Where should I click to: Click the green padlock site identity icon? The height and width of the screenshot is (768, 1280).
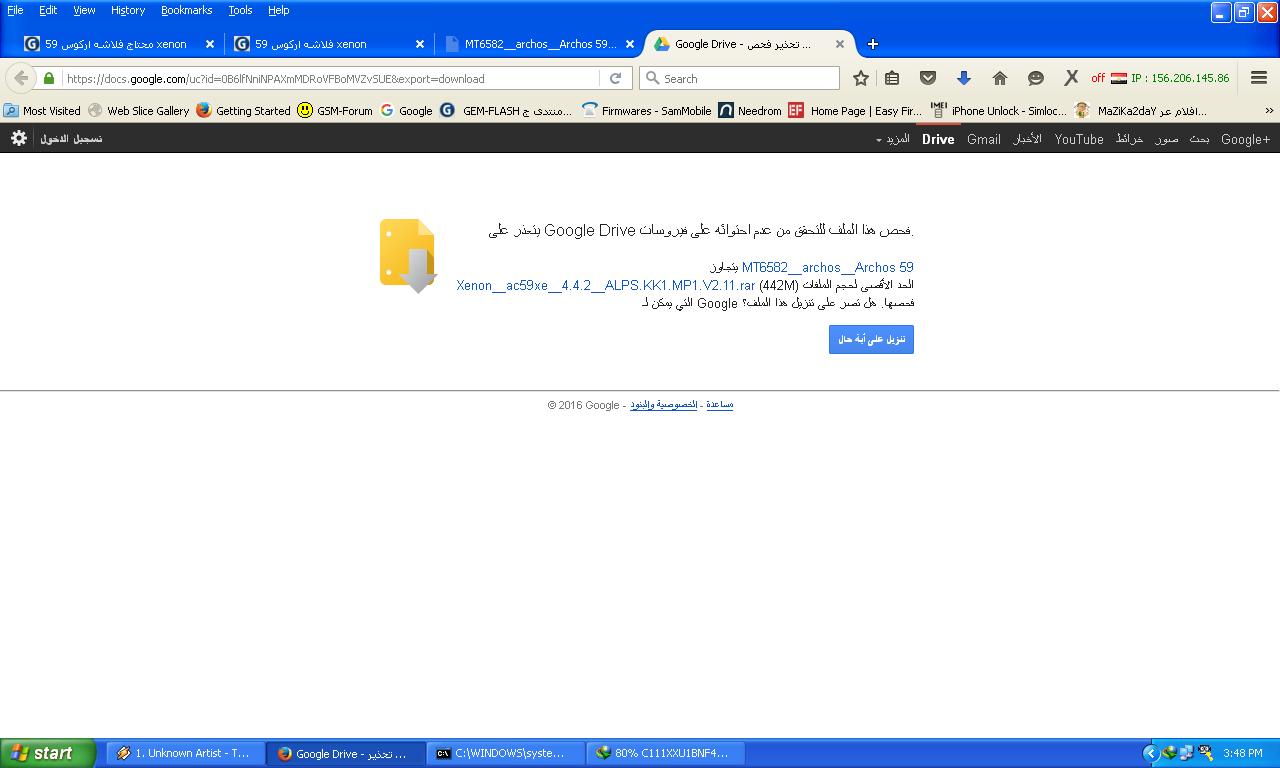[x=49, y=78]
